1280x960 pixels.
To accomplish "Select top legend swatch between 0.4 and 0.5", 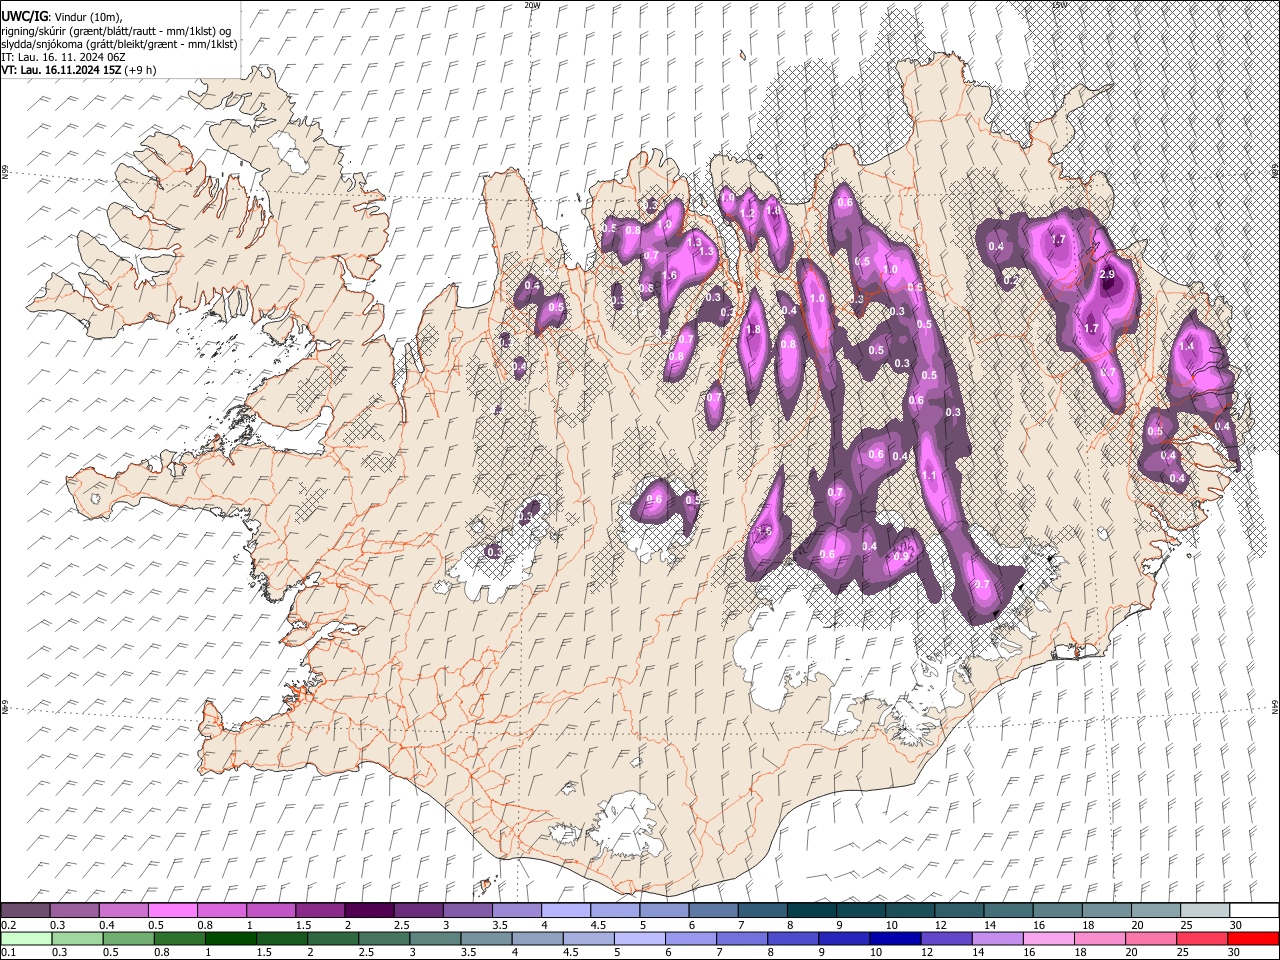I will (123, 910).
